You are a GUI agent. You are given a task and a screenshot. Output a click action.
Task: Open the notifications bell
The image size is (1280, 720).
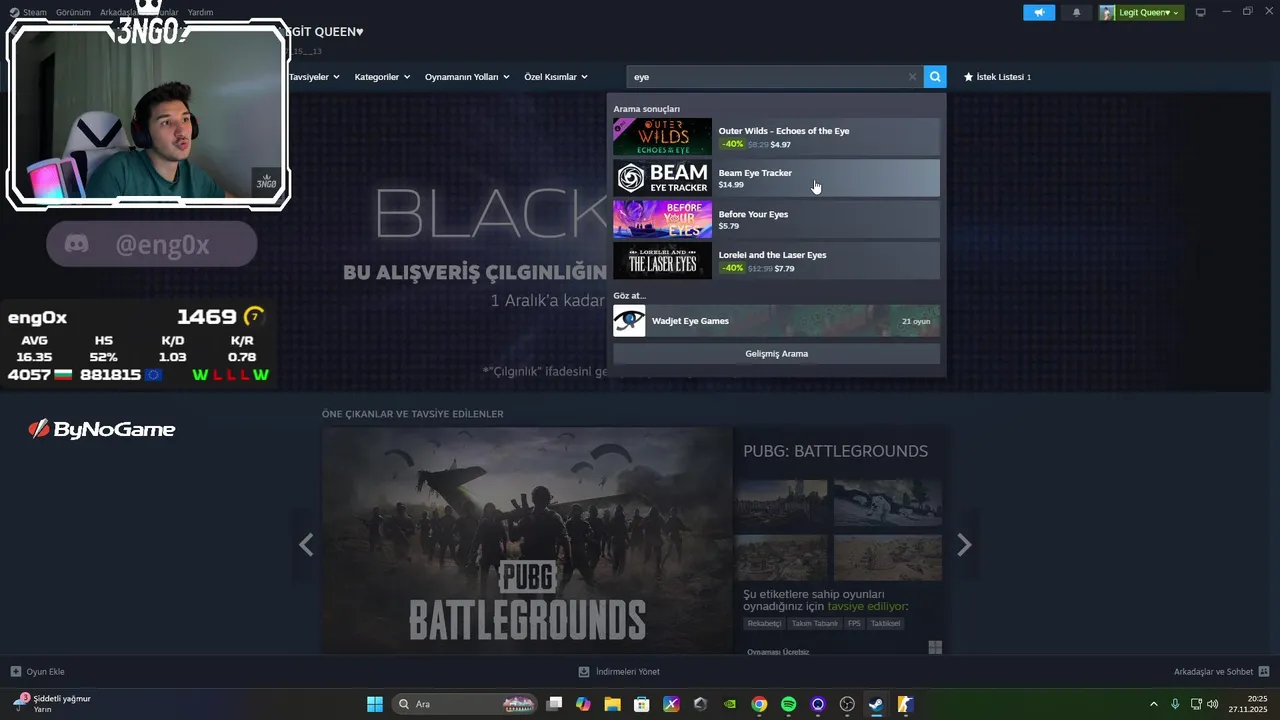(x=1077, y=12)
